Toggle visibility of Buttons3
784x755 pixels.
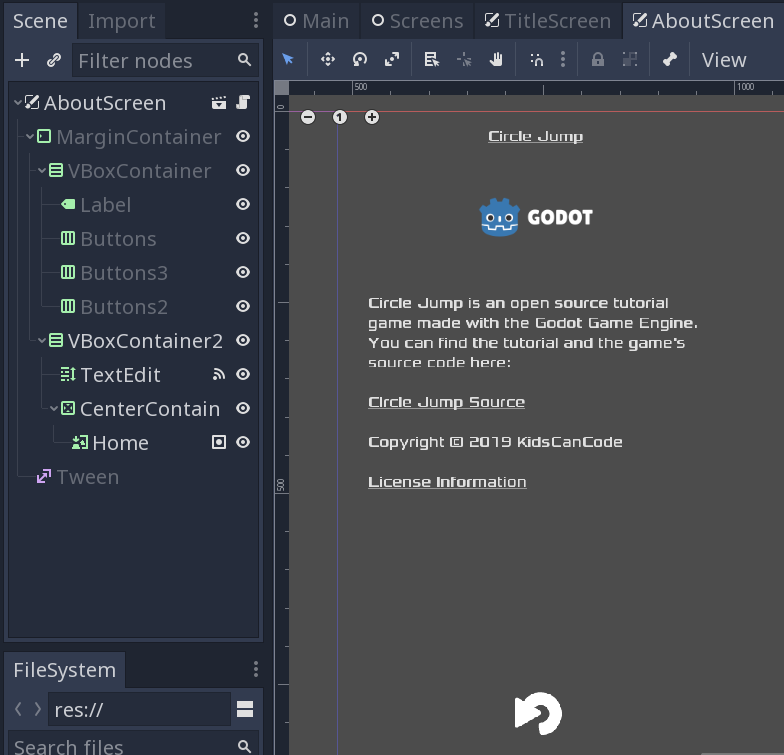tap(243, 272)
